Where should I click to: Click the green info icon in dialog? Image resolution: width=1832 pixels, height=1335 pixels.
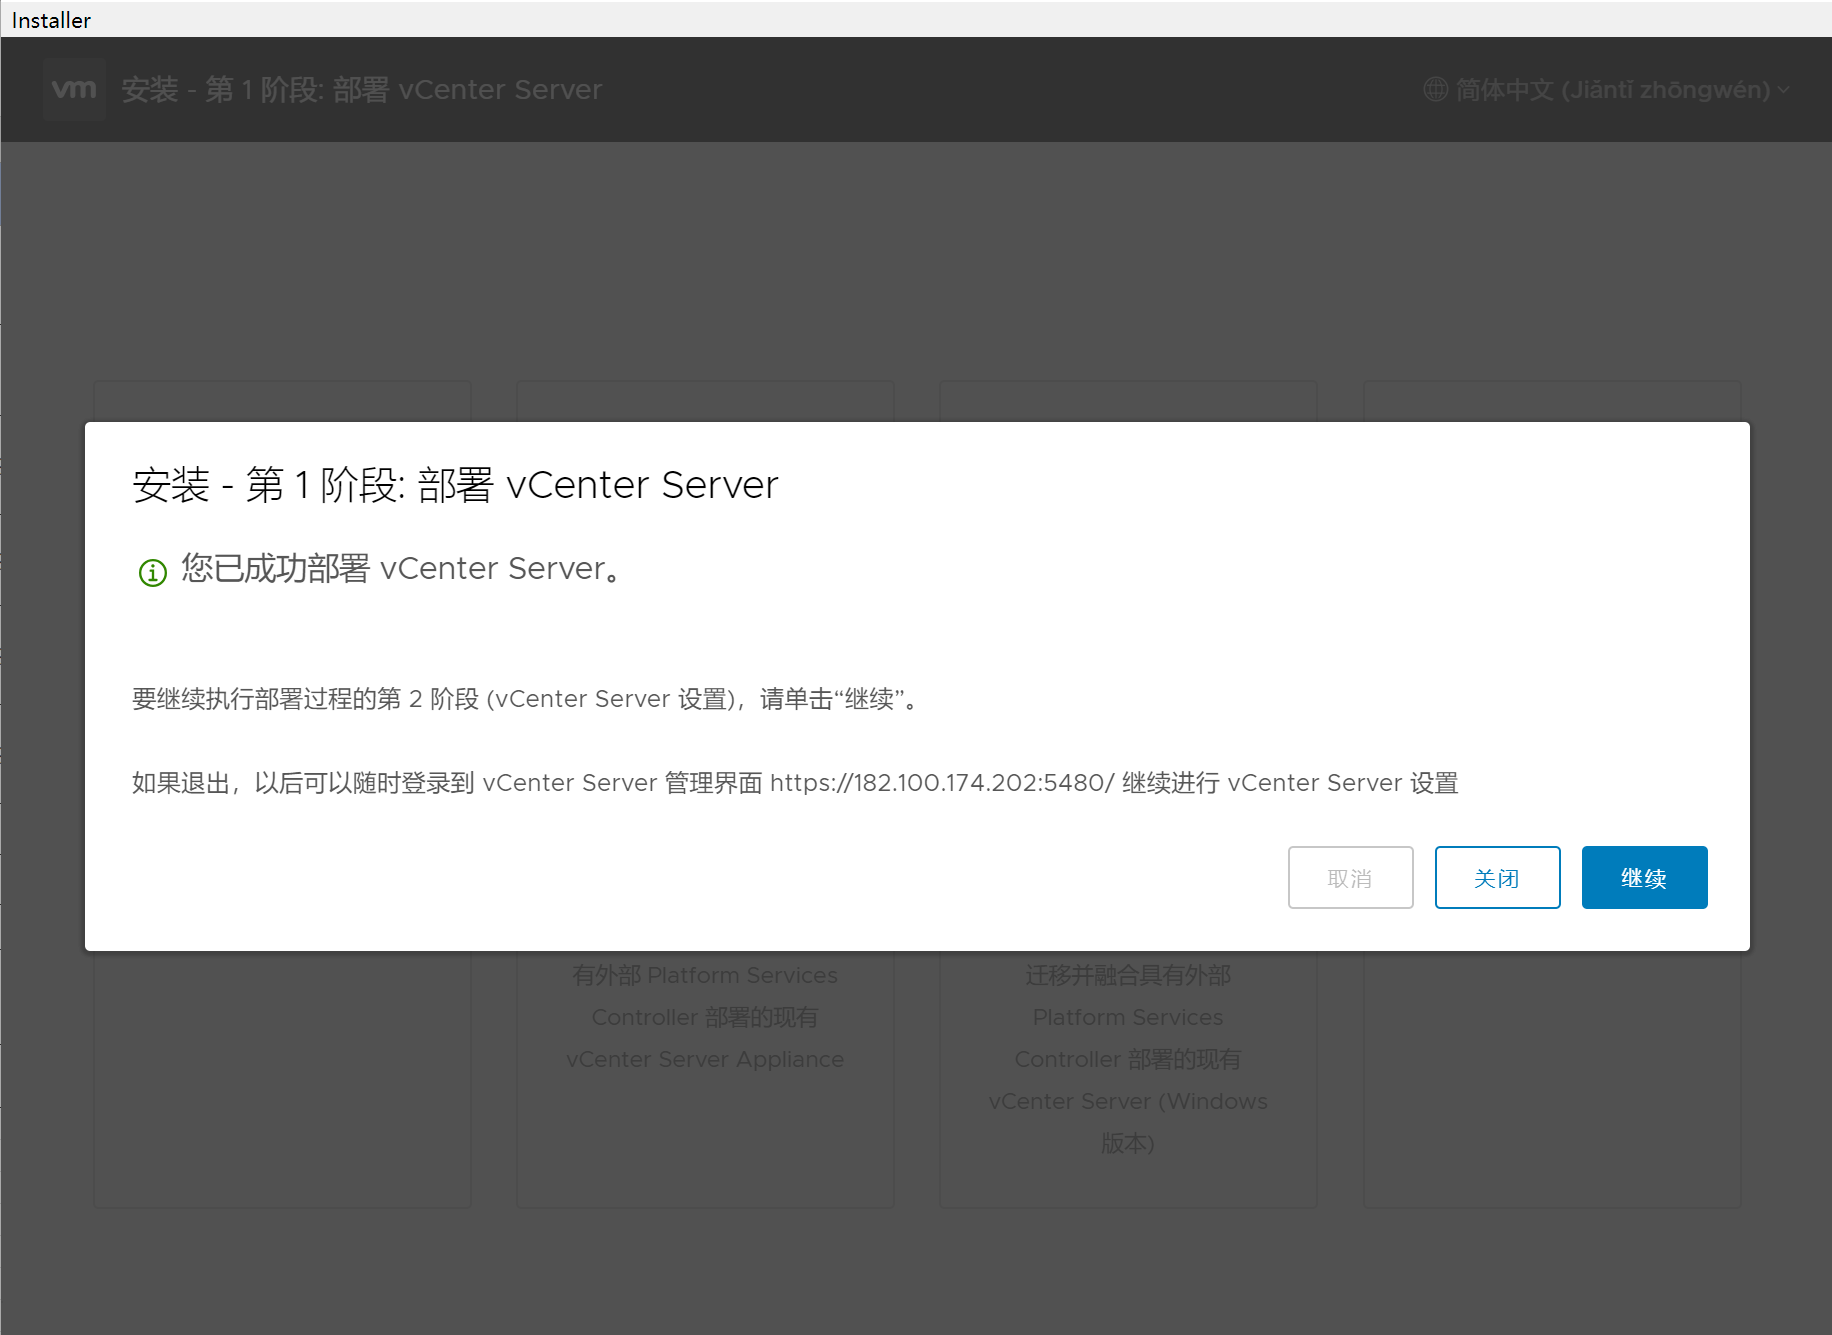152,573
